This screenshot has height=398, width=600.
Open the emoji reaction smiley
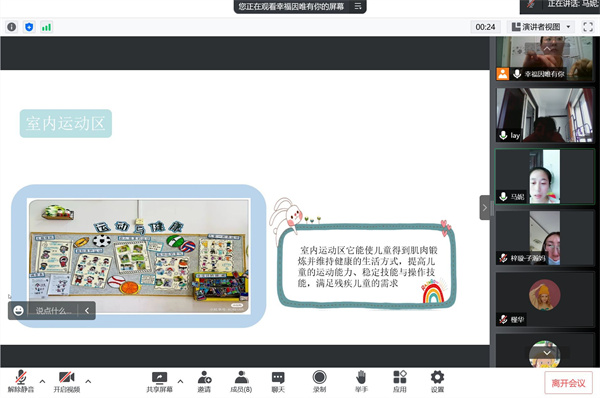[x=18, y=310]
